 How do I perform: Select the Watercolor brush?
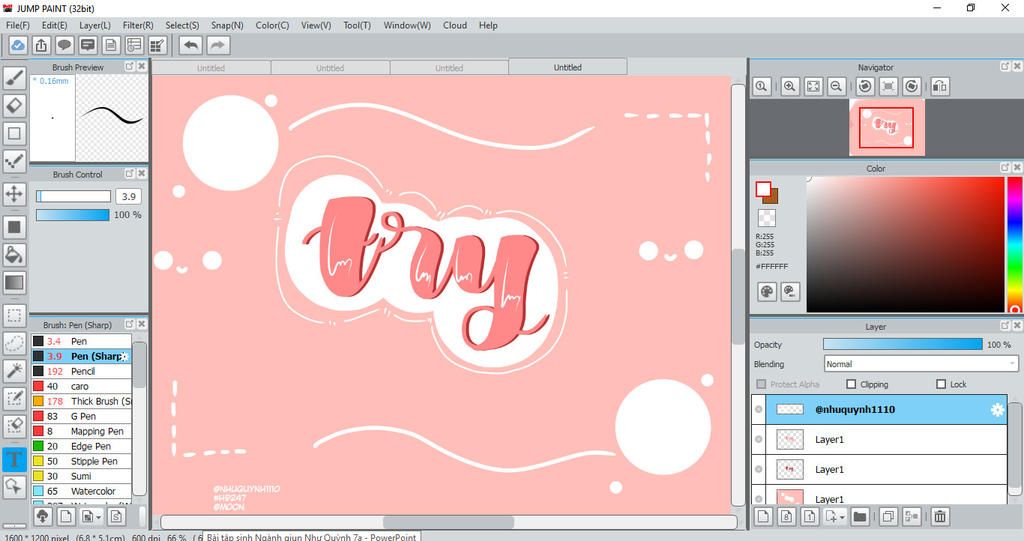click(x=82, y=491)
